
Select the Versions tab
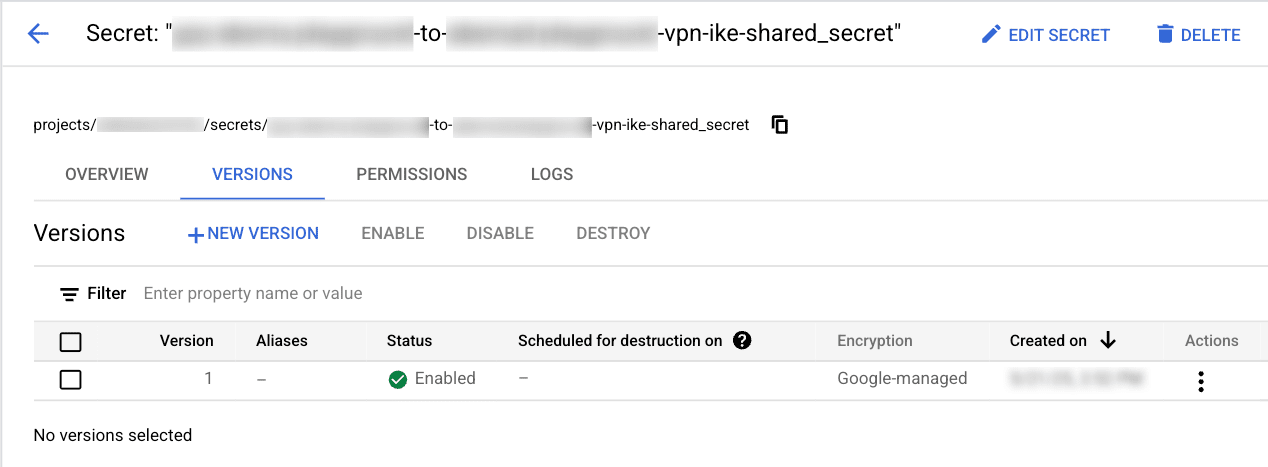click(x=252, y=174)
